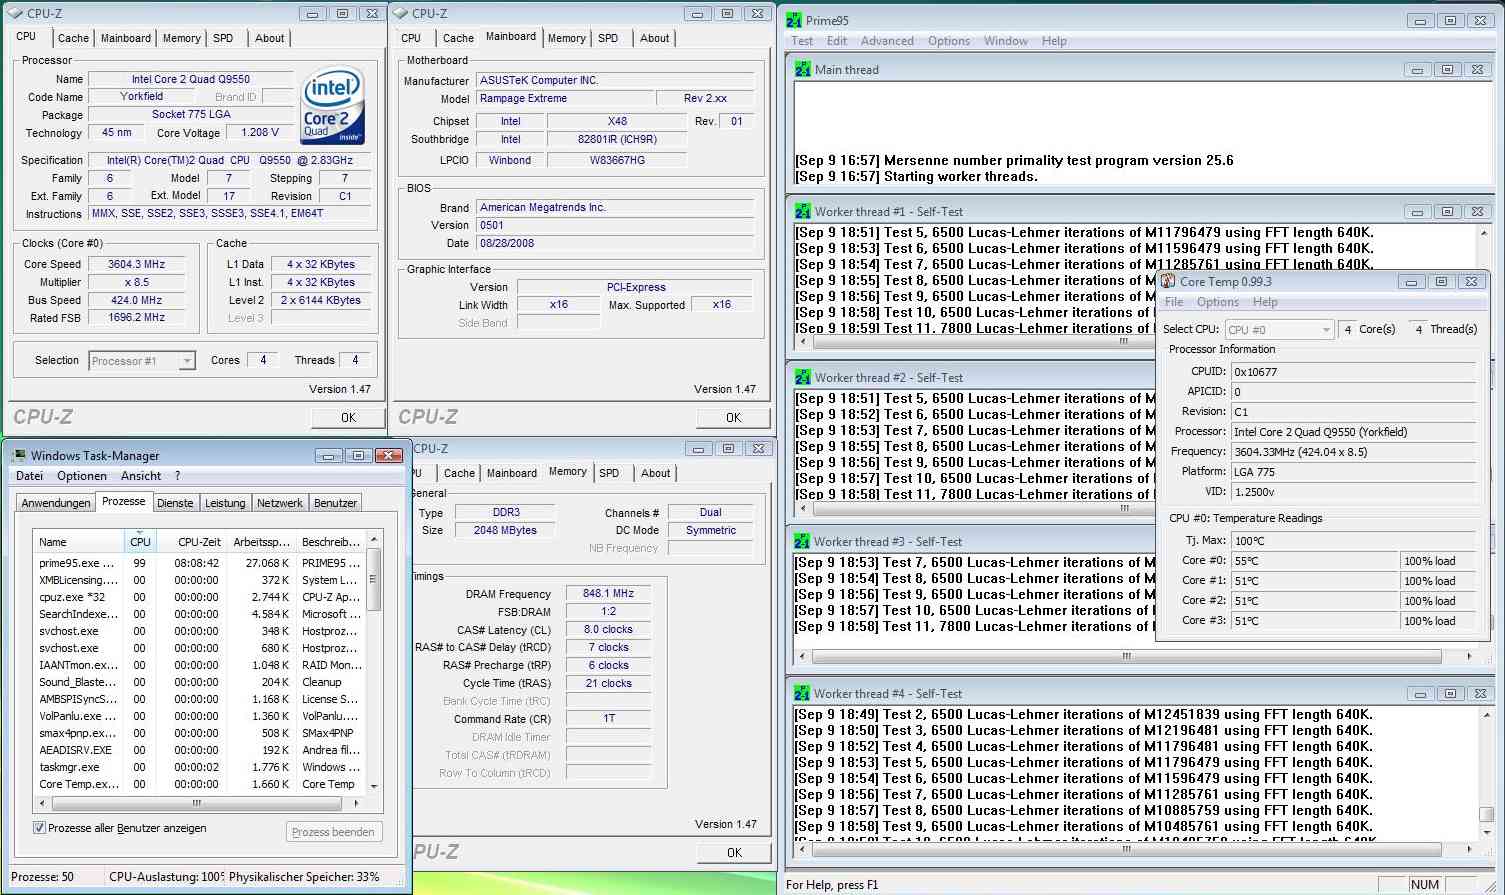Minimize the Main thread child window

point(1417,70)
